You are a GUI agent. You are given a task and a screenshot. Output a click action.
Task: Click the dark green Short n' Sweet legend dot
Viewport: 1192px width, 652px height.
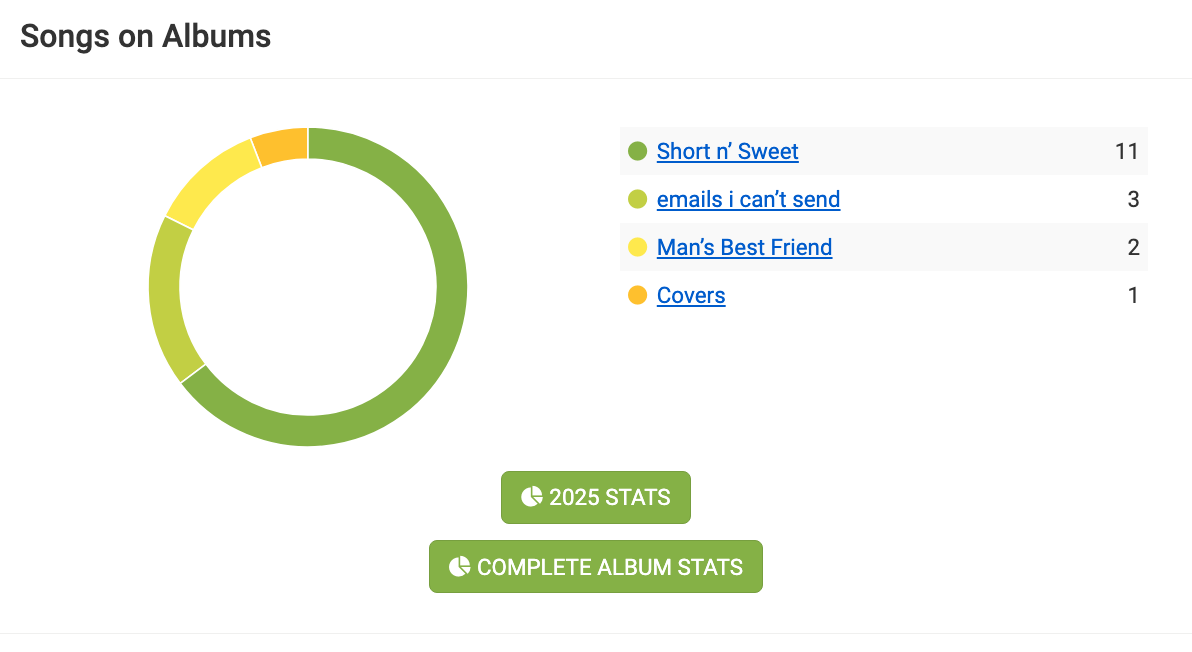(x=637, y=151)
